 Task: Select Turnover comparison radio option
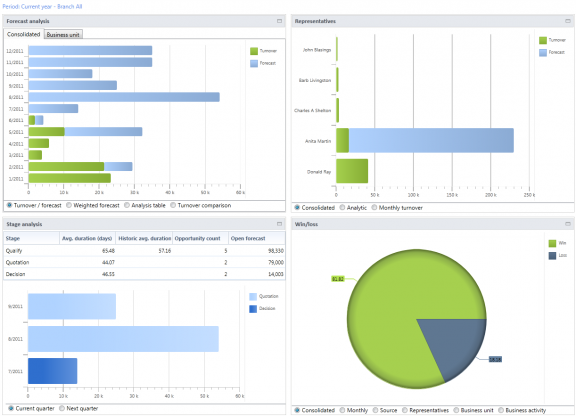click(173, 205)
